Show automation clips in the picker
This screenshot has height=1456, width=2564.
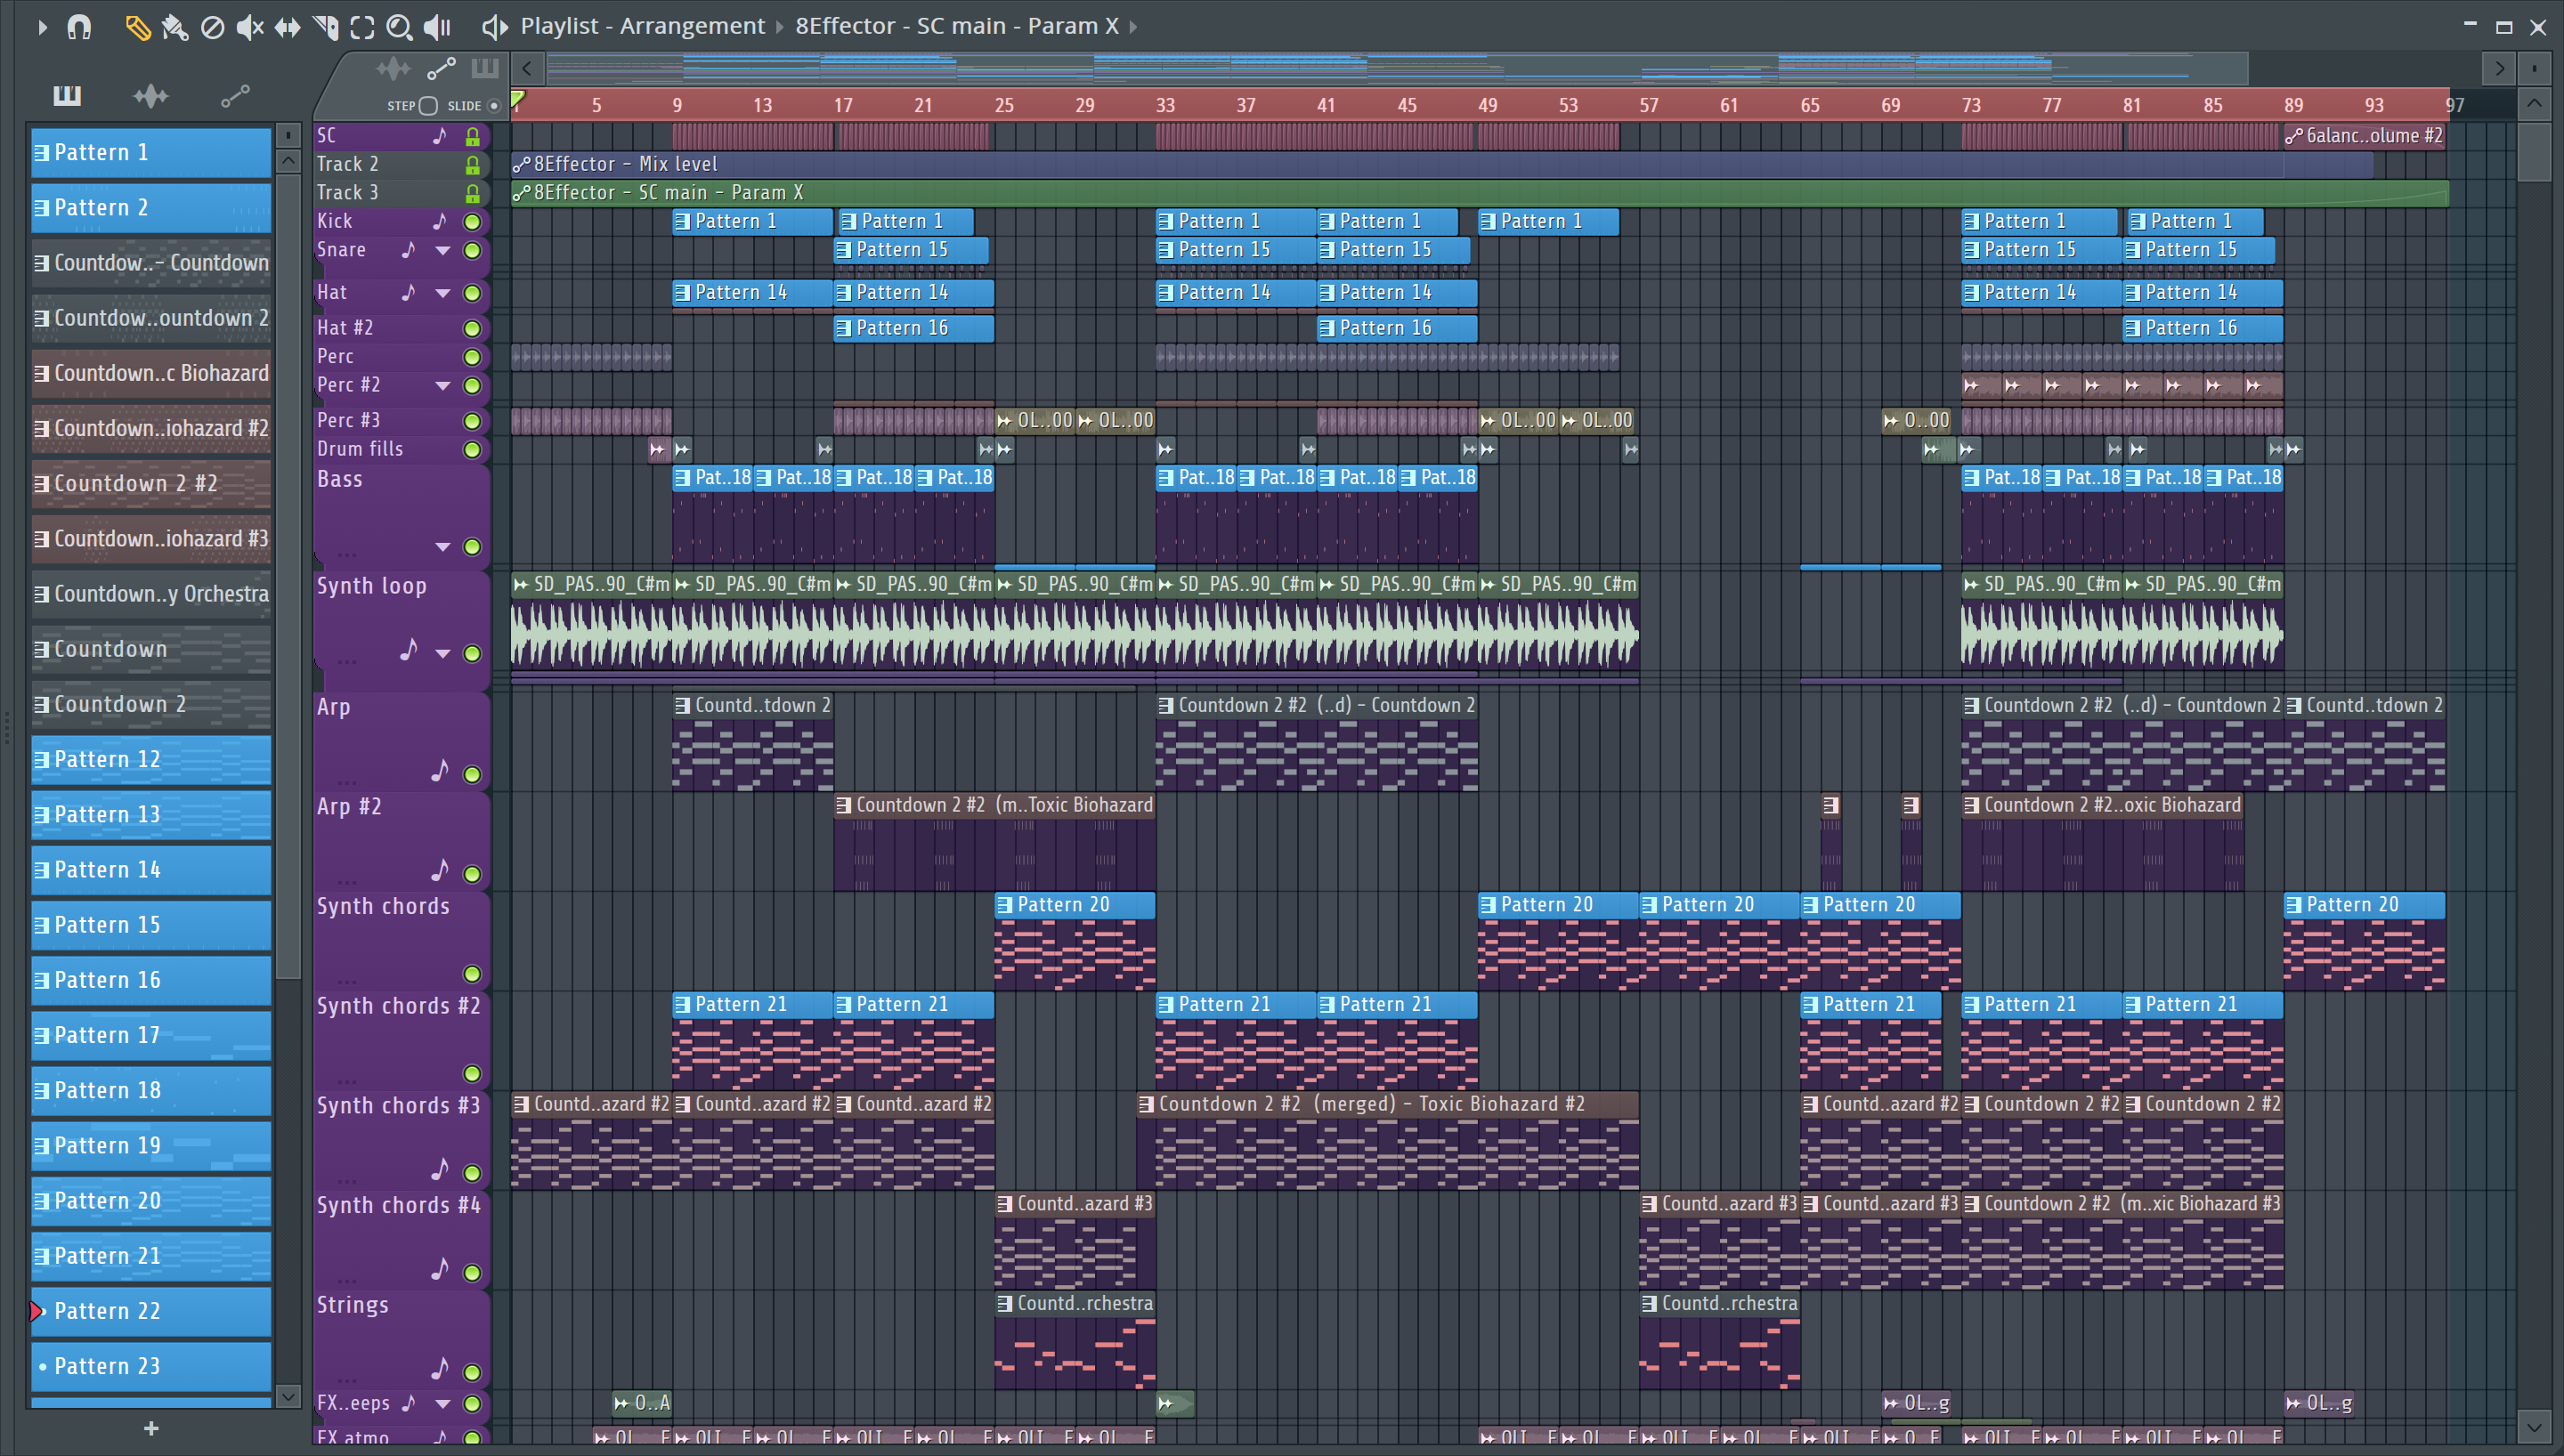[x=235, y=96]
